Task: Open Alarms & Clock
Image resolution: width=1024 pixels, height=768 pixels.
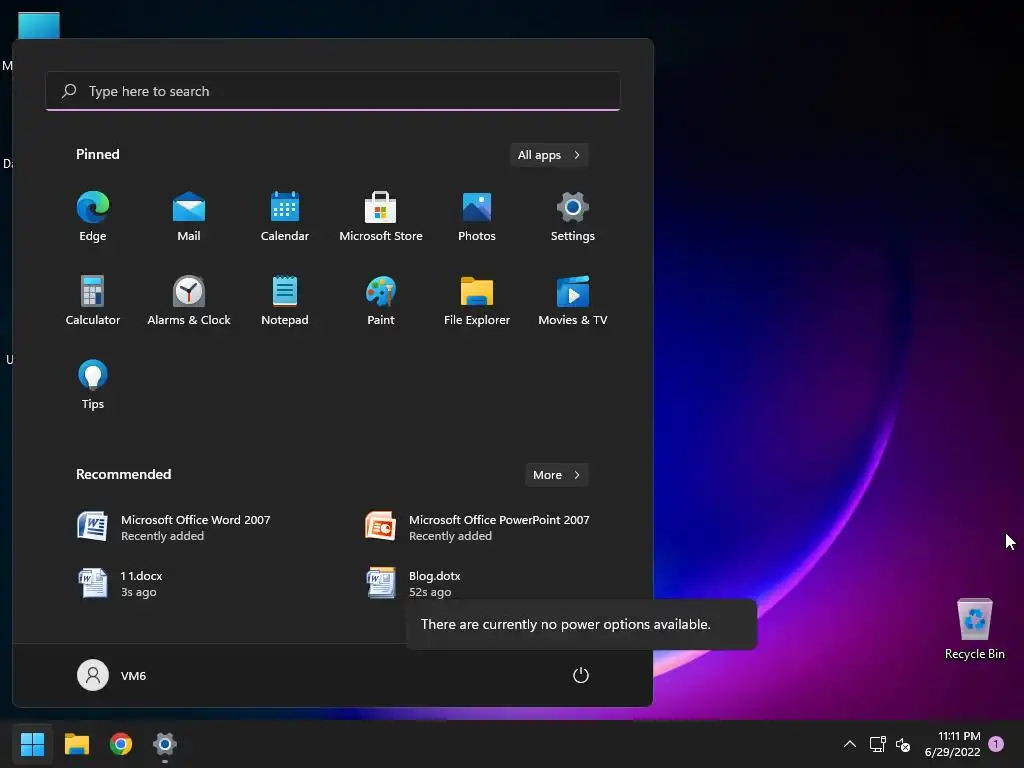Action: (189, 300)
